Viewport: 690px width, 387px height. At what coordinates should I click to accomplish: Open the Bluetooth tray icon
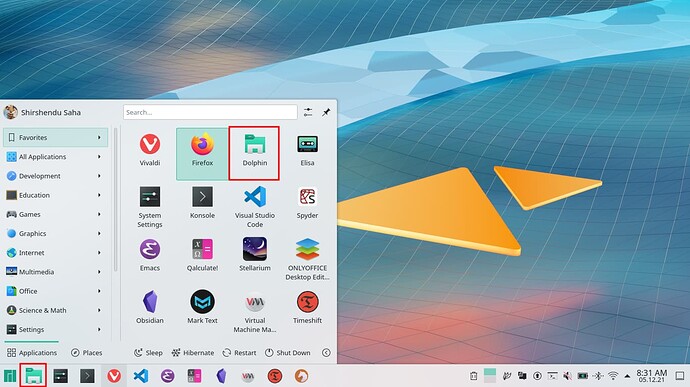(598, 376)
